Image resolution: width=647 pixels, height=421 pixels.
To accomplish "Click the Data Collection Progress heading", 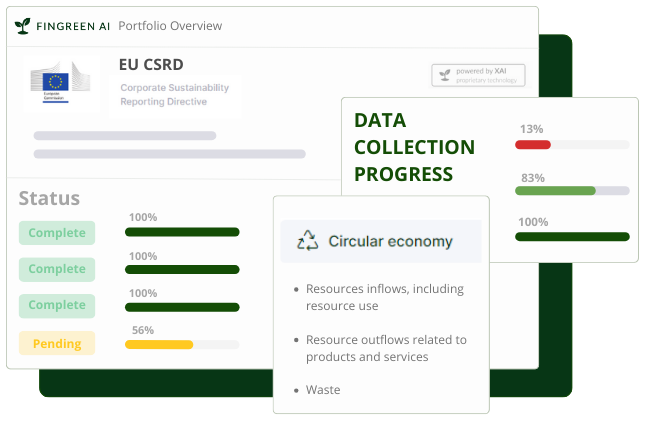I will pos(414,147).
